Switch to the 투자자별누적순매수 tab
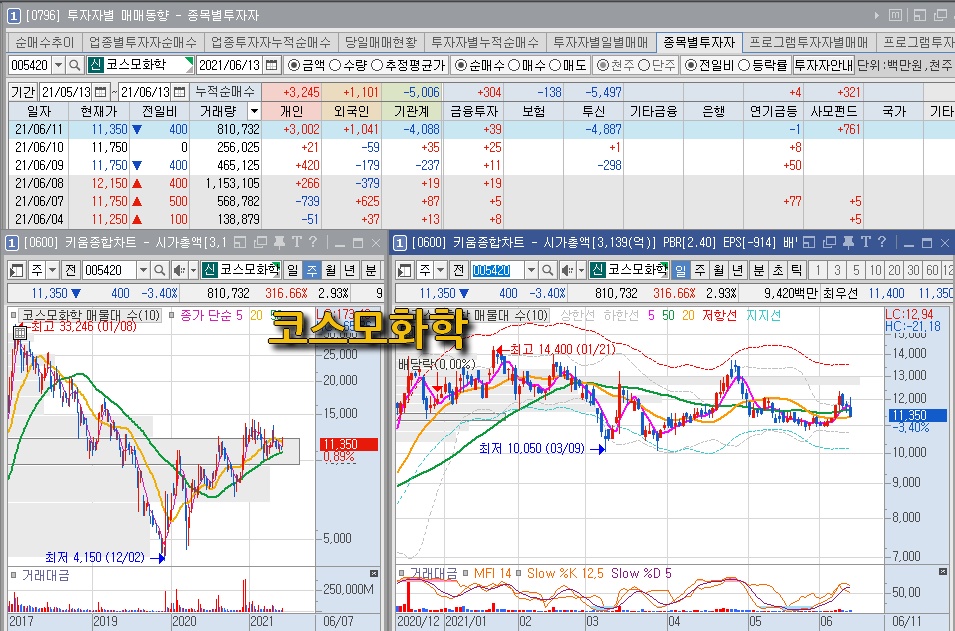Image resolution: width=955 pixels, height=631 pixels. pos(485,43)
